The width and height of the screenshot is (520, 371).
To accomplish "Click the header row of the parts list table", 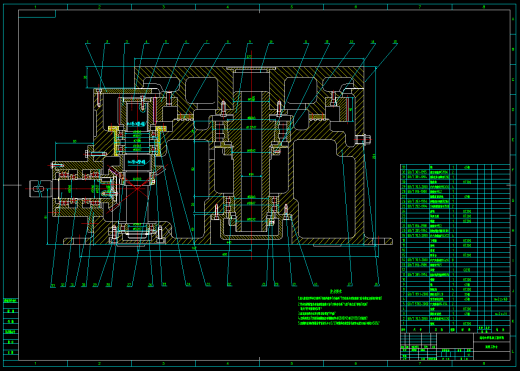I will pyautogui.click(x=455, y=329).
